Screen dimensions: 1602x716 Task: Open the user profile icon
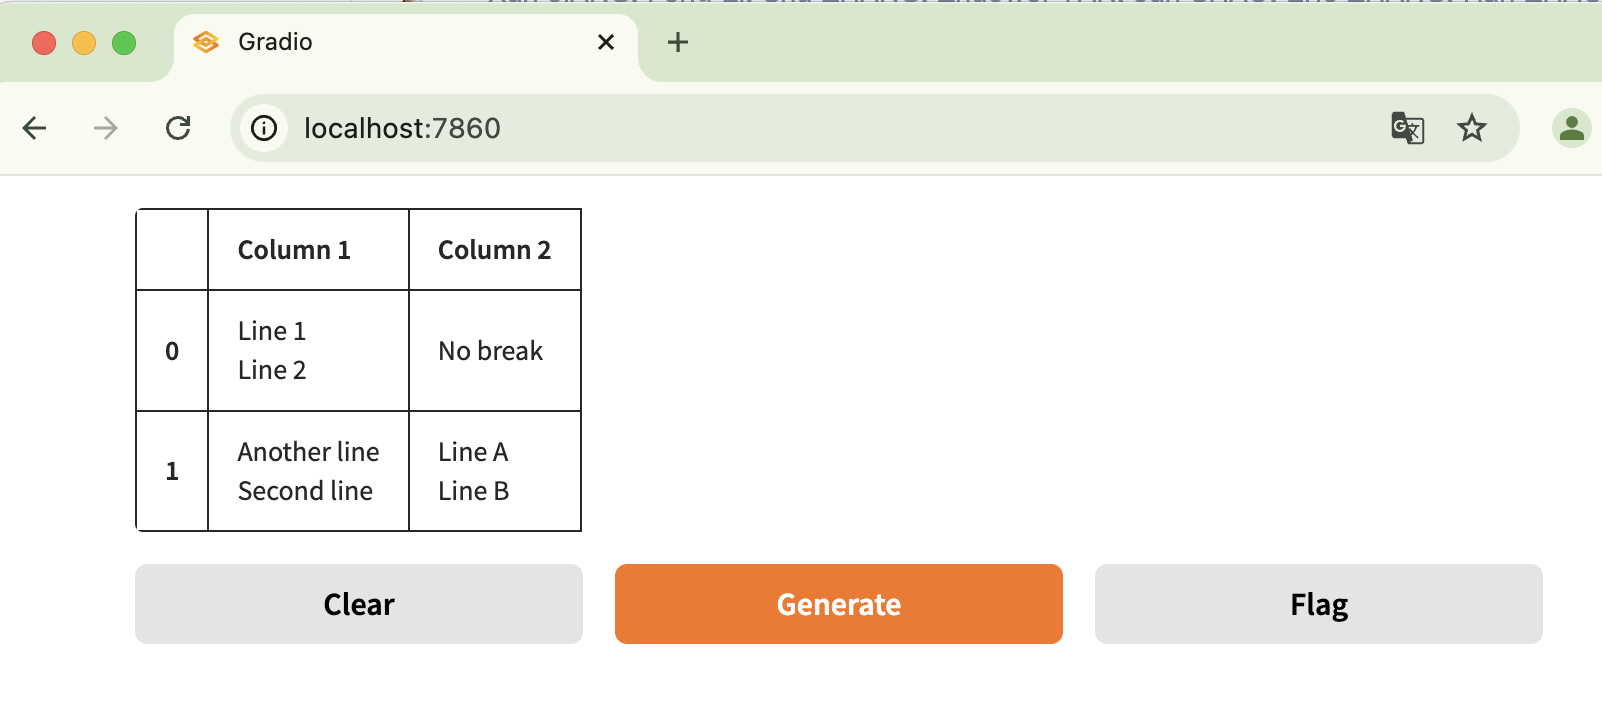[x=1571, y=128]
